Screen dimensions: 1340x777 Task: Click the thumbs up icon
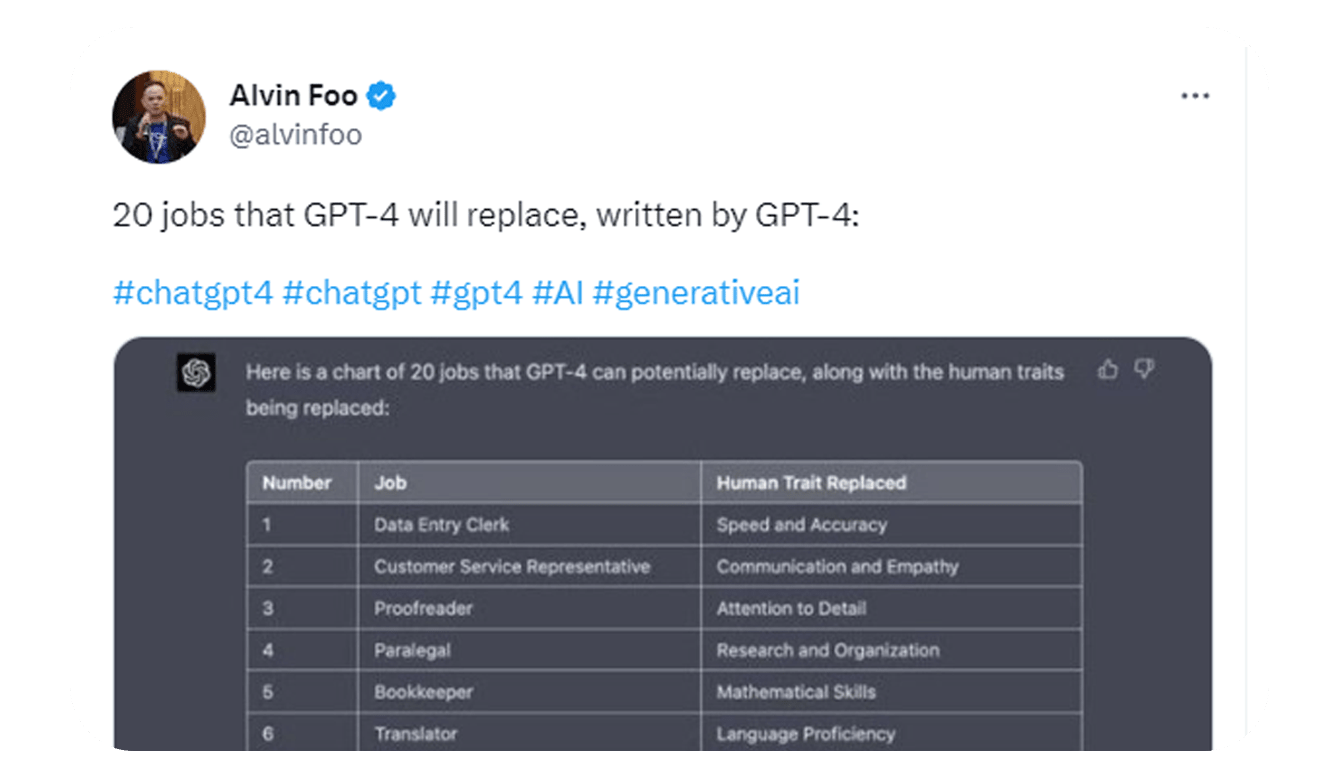[1108, 370]
